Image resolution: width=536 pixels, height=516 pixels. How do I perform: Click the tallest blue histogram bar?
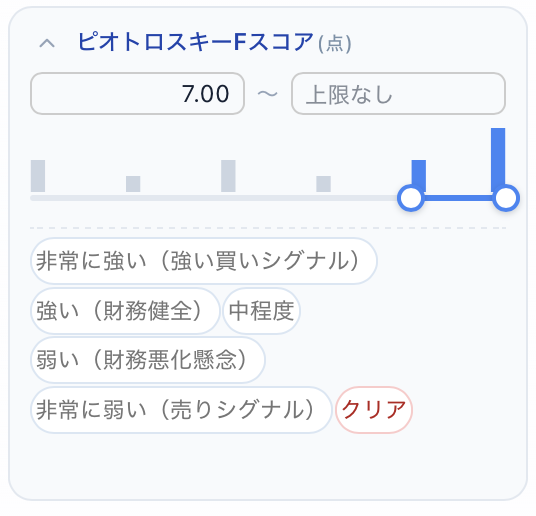point(498,158)
